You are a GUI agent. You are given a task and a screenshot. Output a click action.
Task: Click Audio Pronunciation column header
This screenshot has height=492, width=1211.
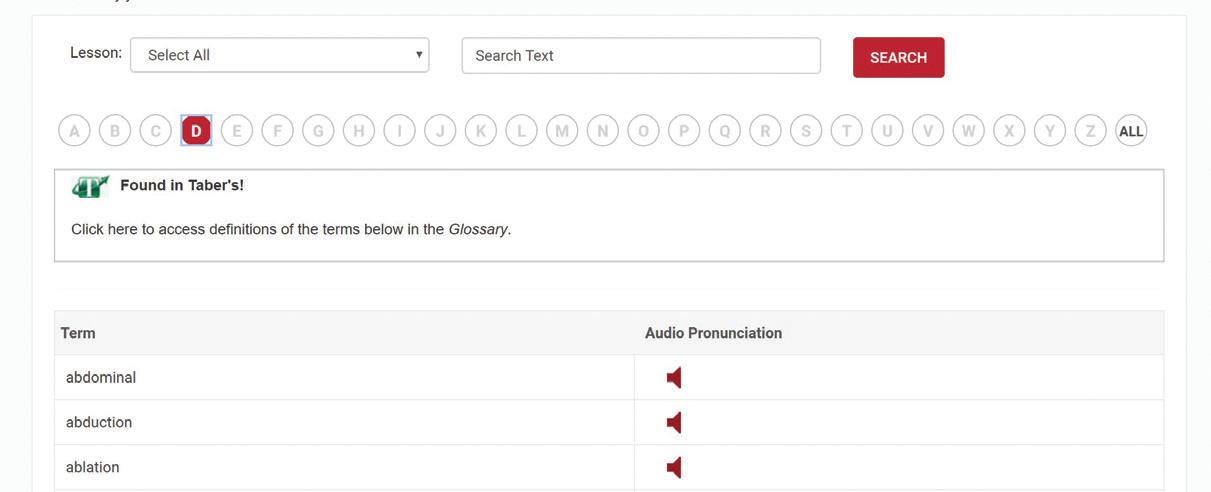point(713,333)
